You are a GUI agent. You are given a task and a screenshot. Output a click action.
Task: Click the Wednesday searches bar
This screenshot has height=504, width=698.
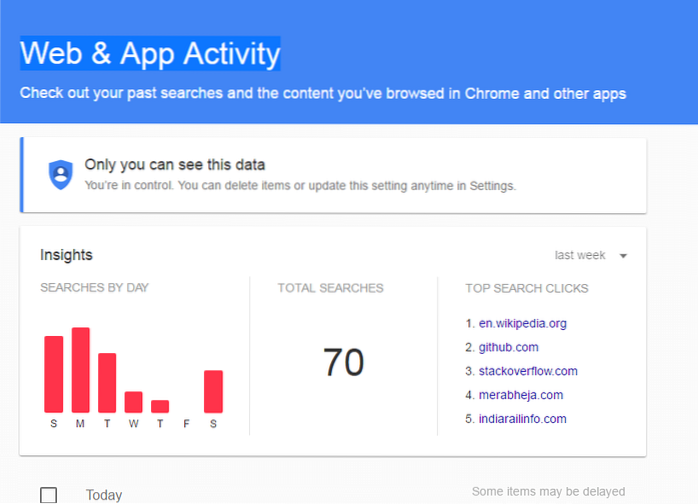133,402
